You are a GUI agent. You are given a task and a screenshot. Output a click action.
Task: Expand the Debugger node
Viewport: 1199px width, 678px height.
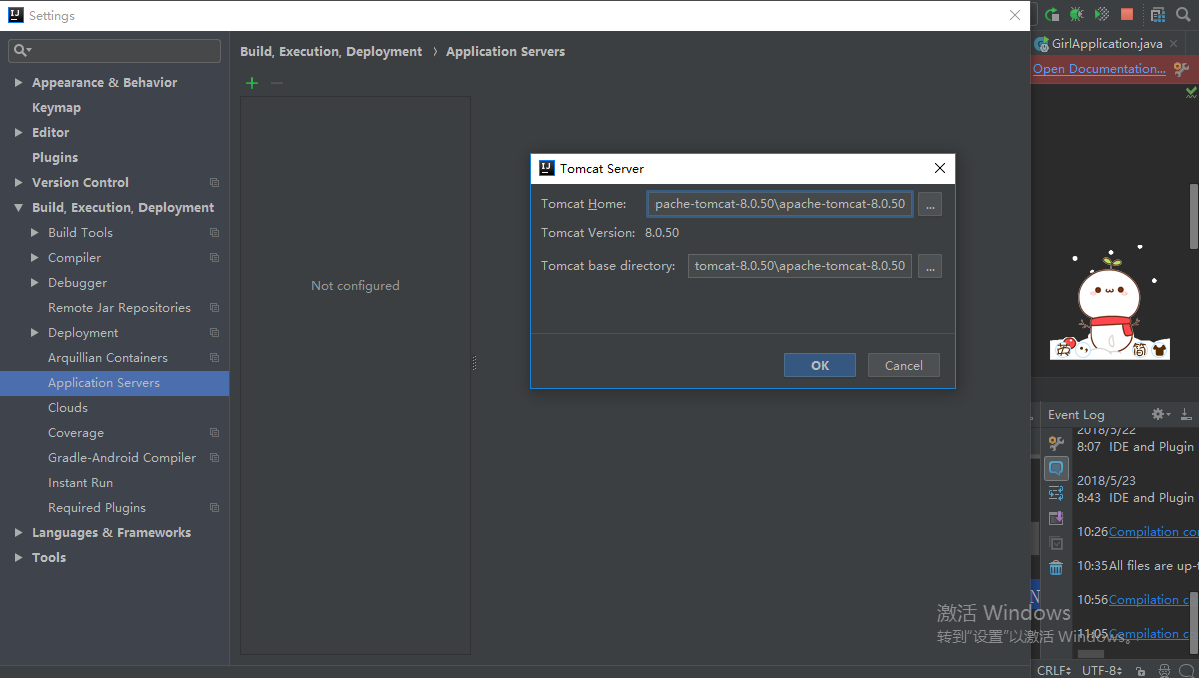[34, 283]
